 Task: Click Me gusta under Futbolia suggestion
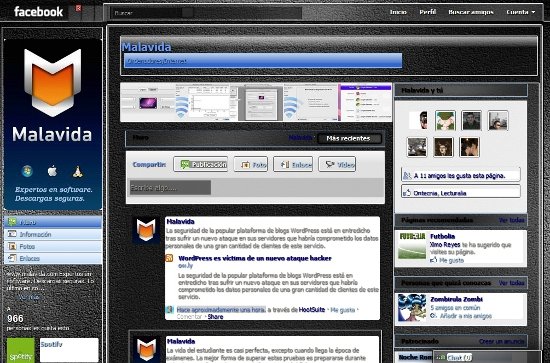pyautogui.click(x=451, y=260)
